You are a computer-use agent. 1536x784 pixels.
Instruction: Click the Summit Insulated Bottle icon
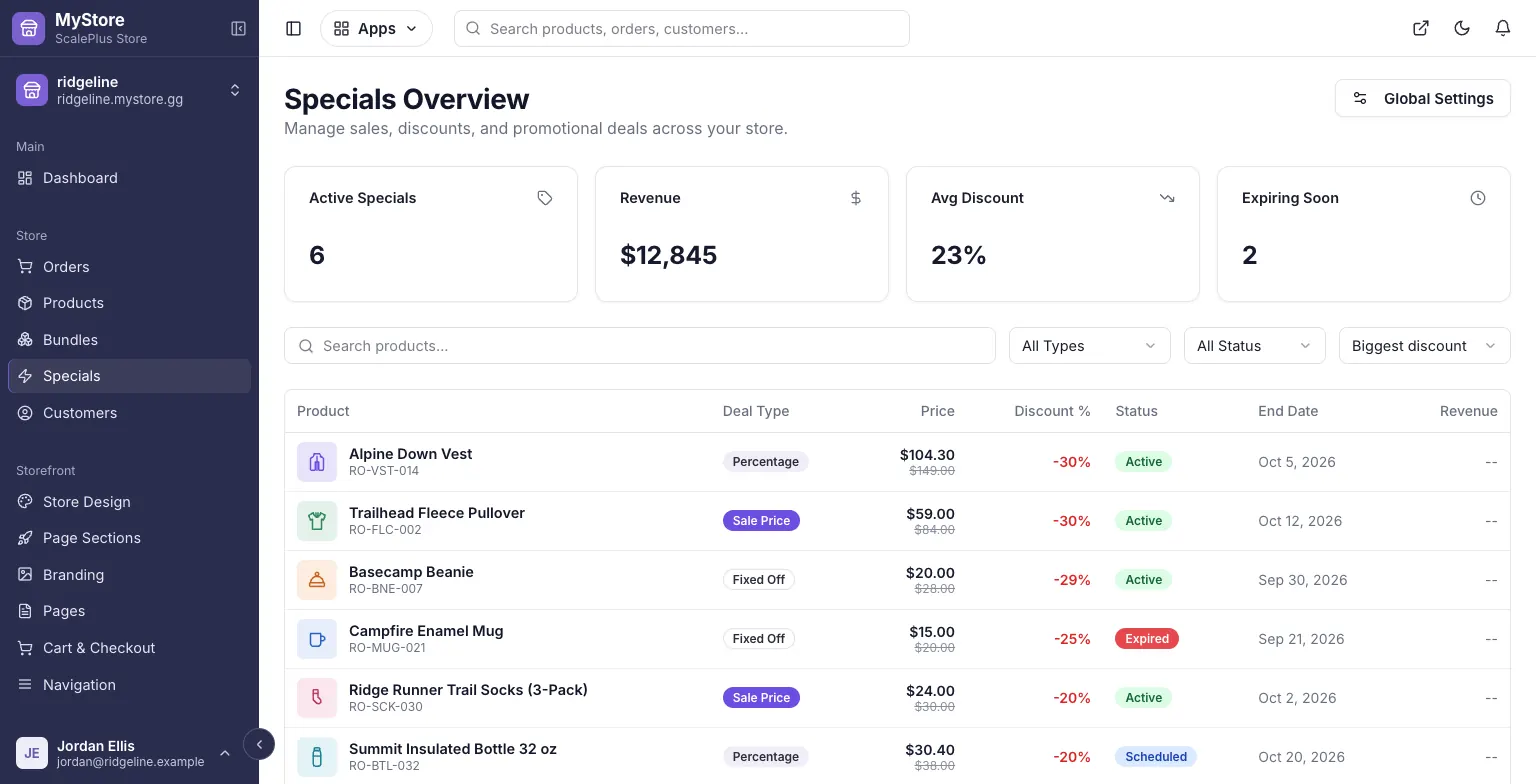317,757
